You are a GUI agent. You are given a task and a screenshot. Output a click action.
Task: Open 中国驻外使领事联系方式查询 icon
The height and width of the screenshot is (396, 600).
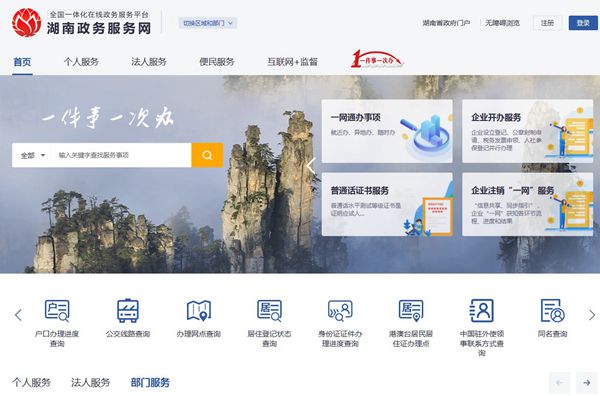pos(482,311)
